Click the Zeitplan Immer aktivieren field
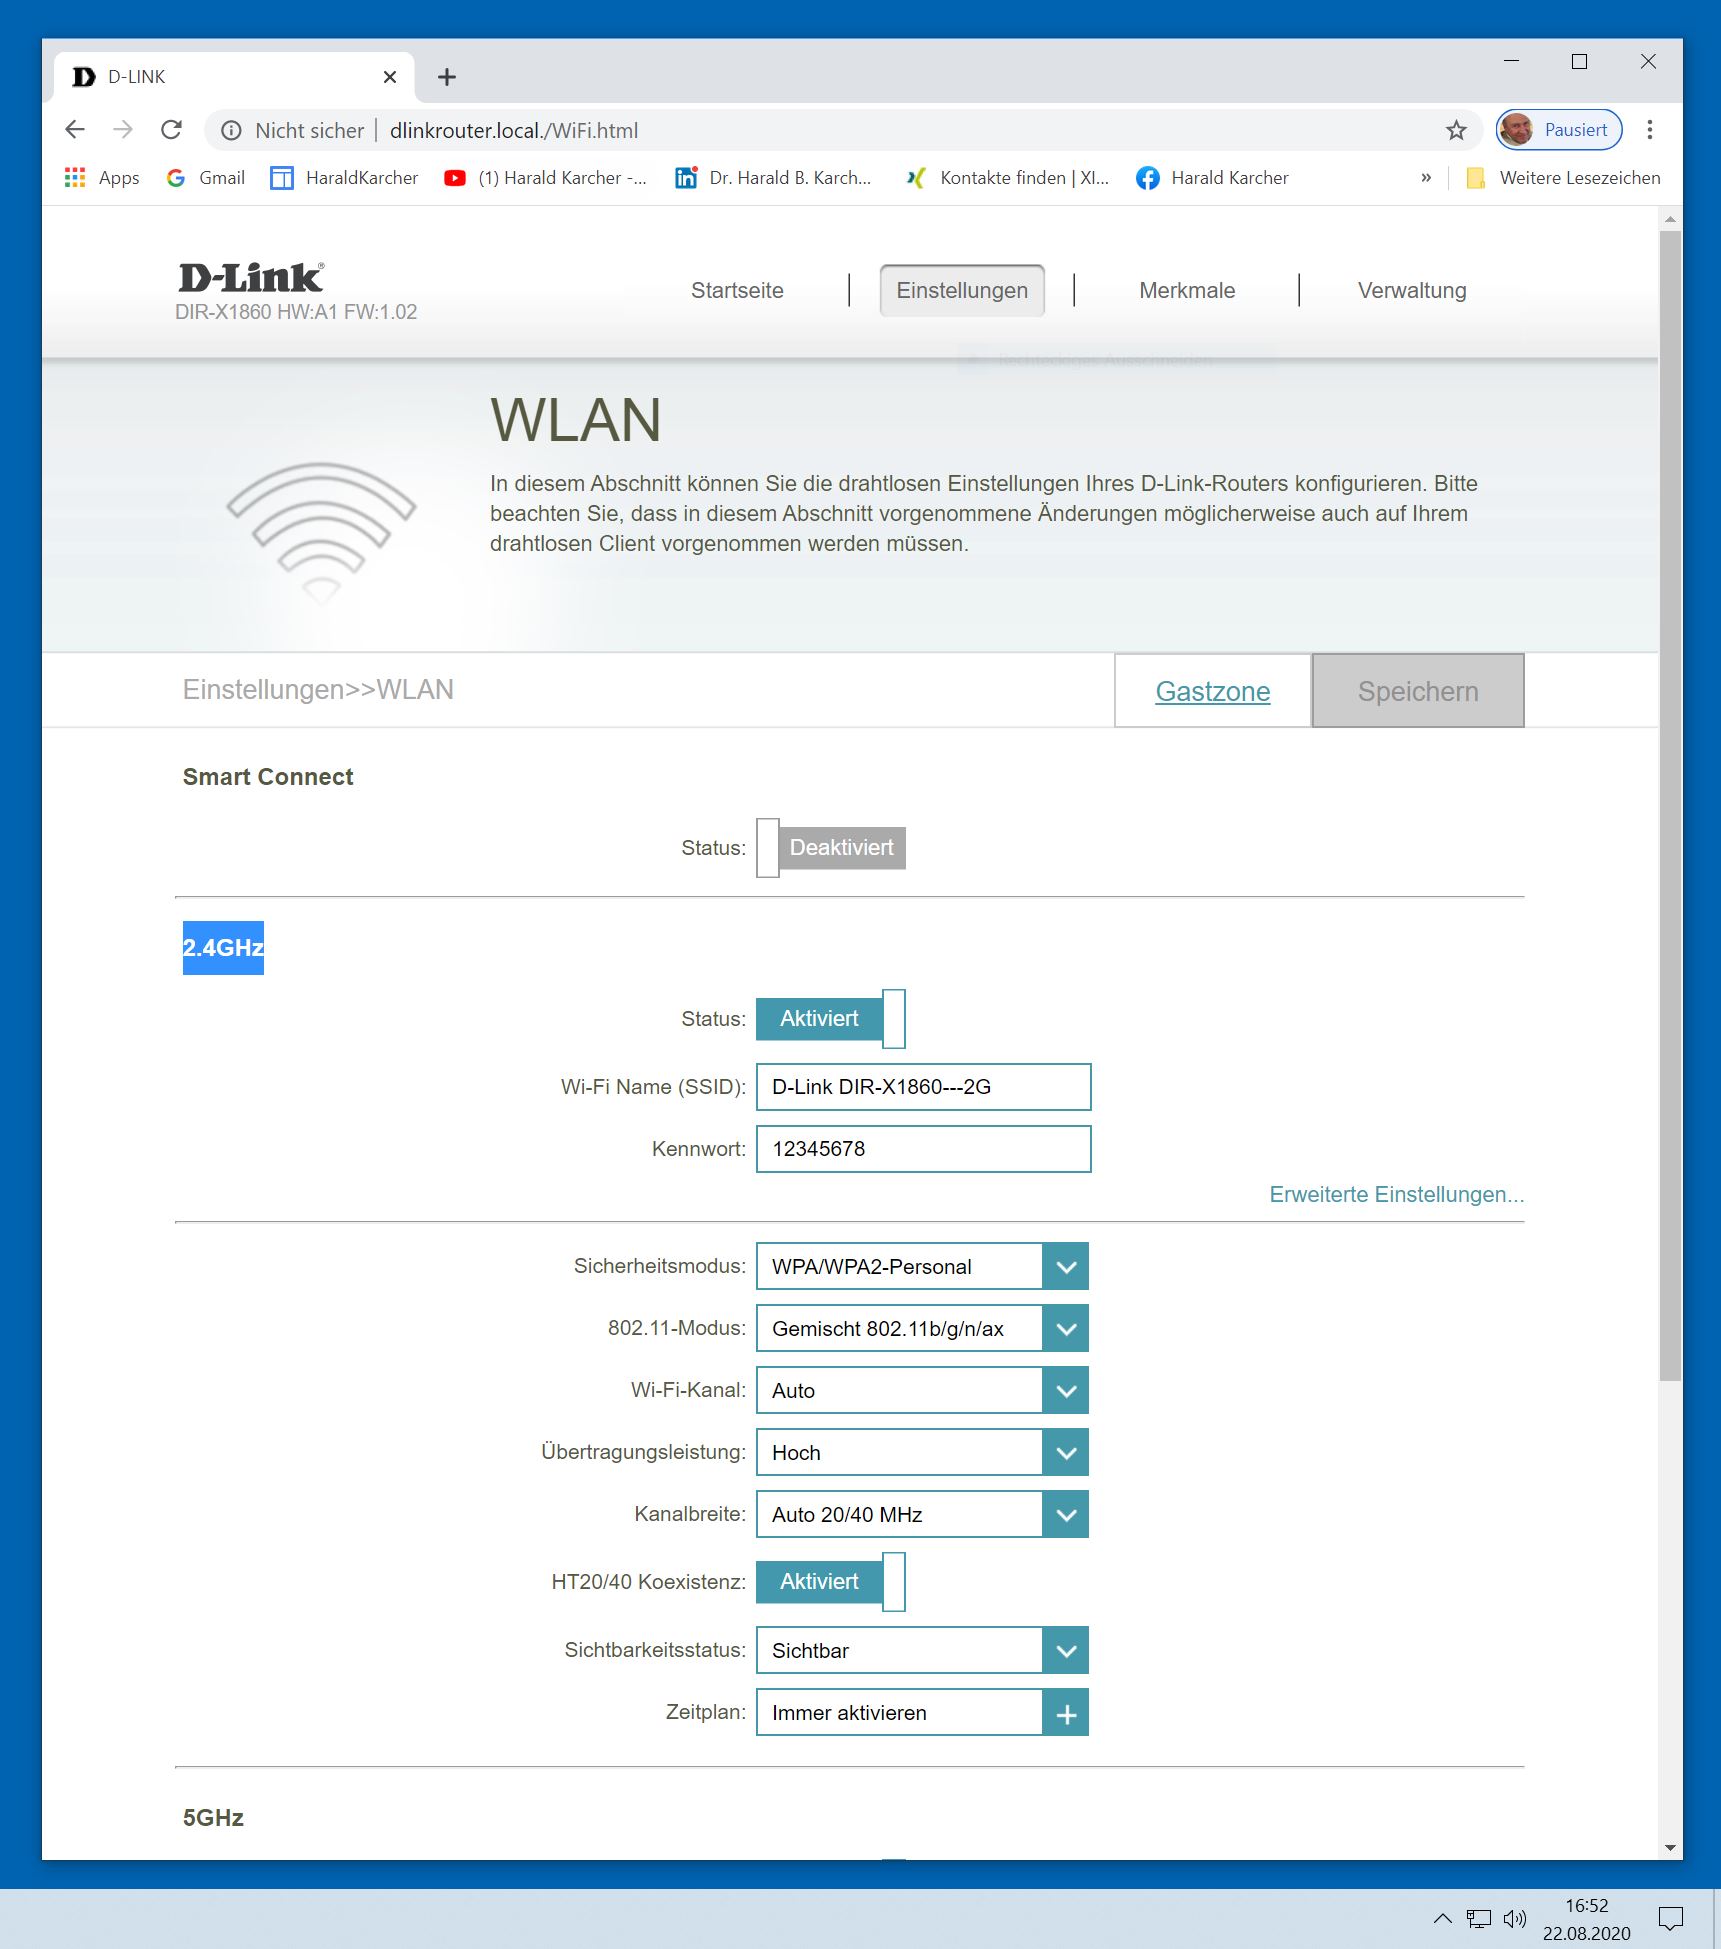This screenshot has width=1721, height=1949. tap(899, 1713)
